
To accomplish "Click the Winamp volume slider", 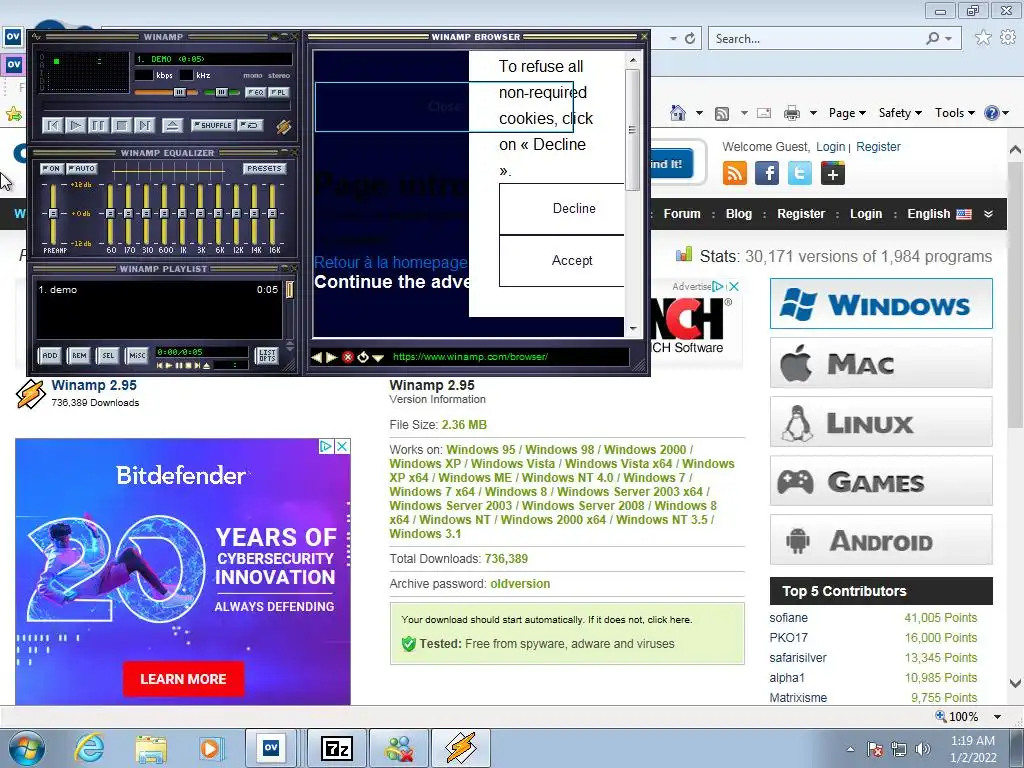I will click(166, 93).
